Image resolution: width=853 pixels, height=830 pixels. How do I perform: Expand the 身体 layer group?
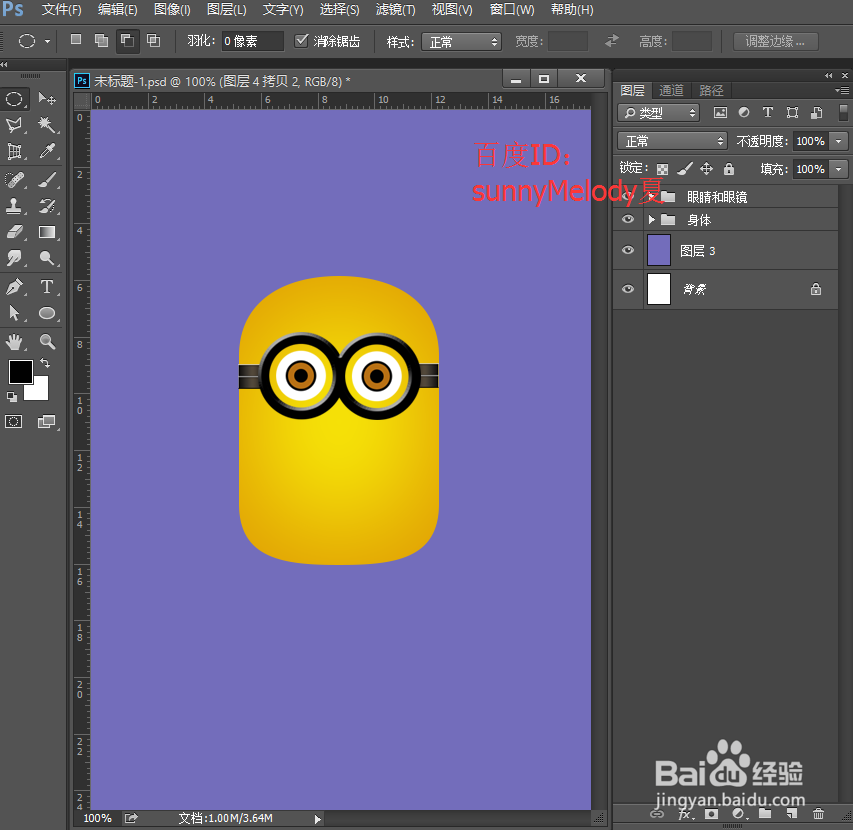[x=651, y=220]
